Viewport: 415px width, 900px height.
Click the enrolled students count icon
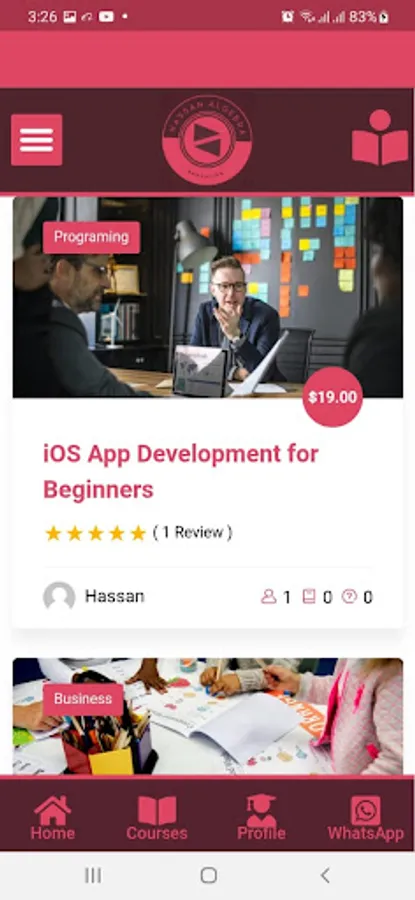[268, 597]
